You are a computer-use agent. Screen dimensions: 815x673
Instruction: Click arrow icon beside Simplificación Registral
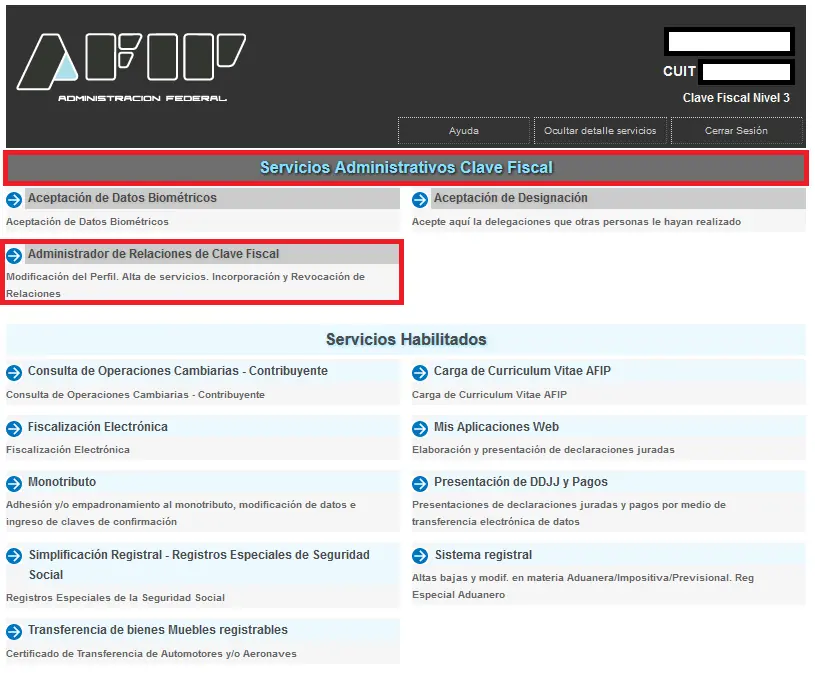14,556
